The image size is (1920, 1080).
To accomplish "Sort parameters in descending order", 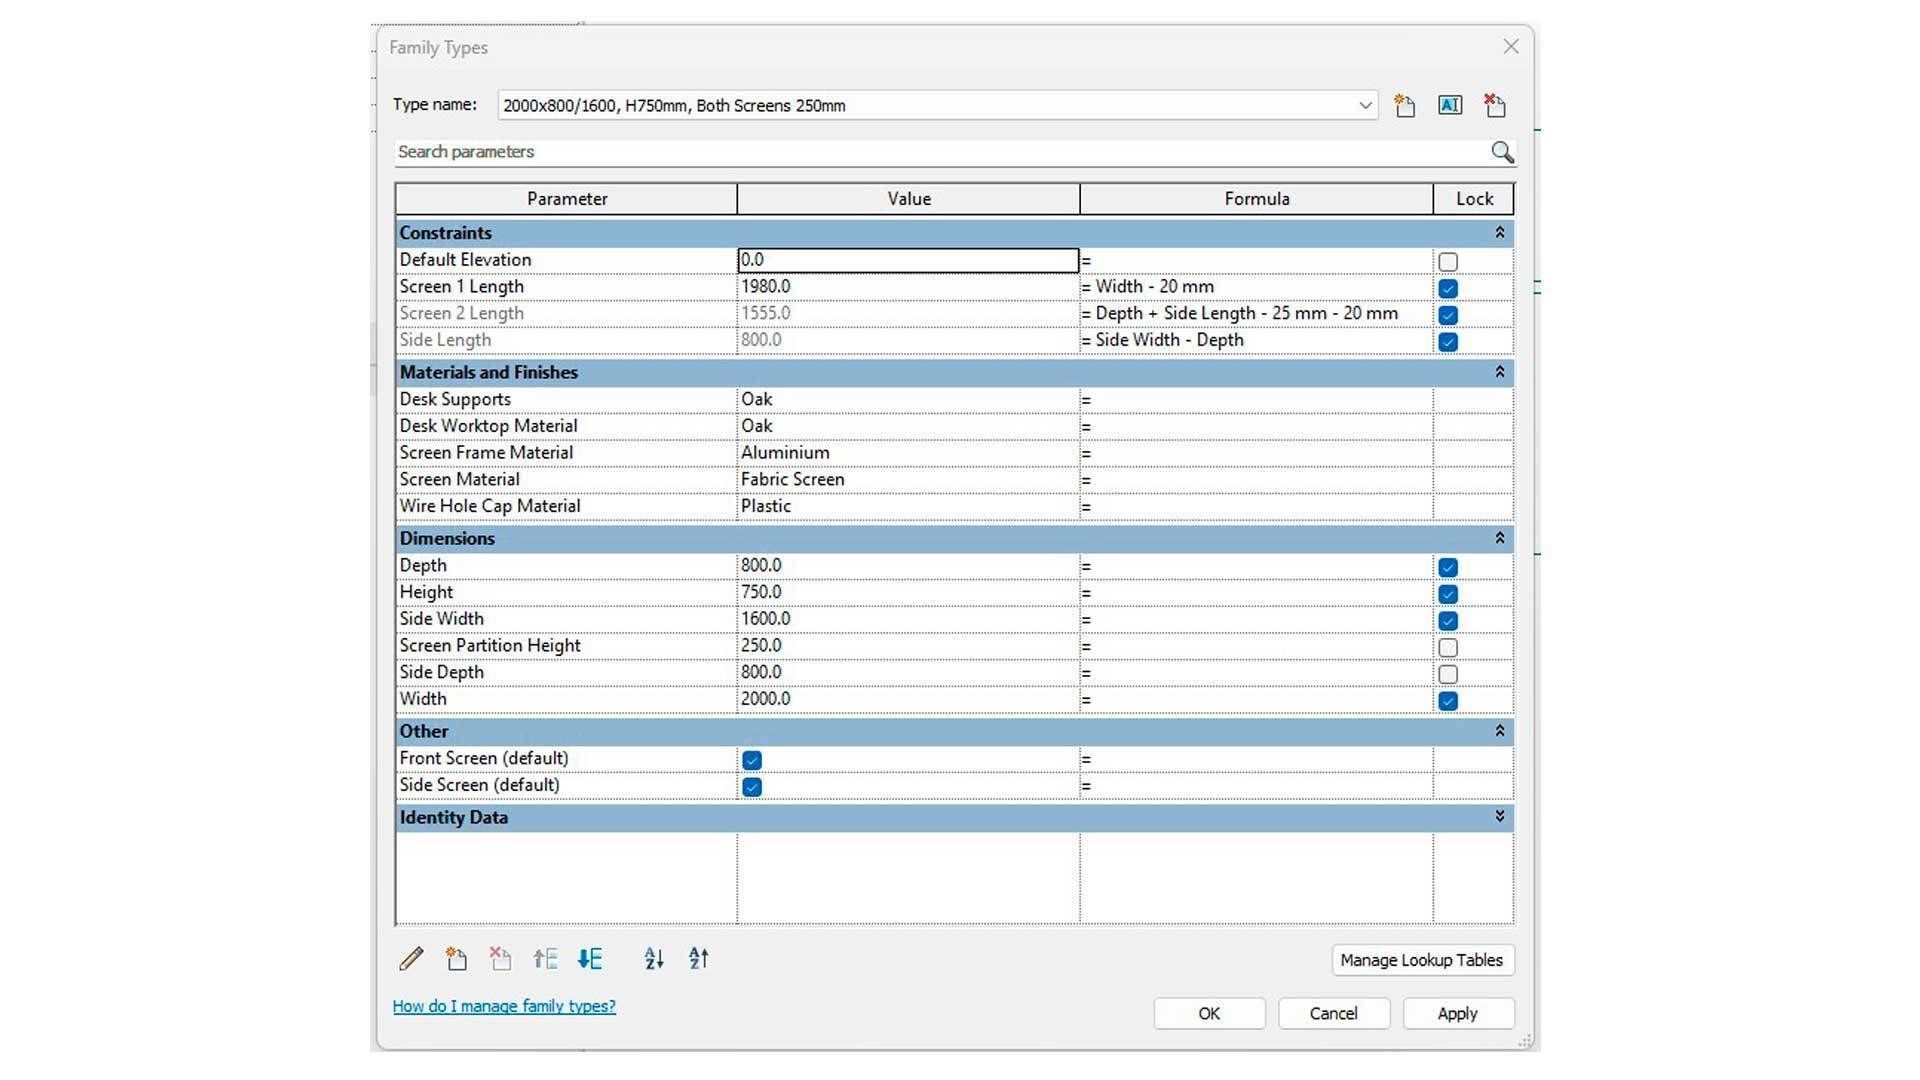I will tap(699, 959).
